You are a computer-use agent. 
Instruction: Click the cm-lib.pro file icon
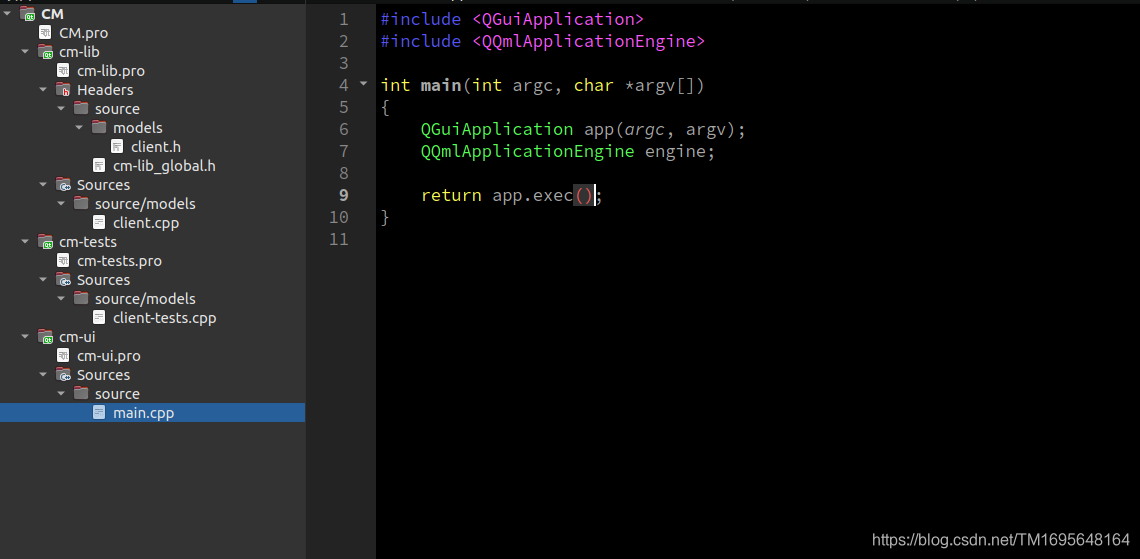tap(63, 71)
